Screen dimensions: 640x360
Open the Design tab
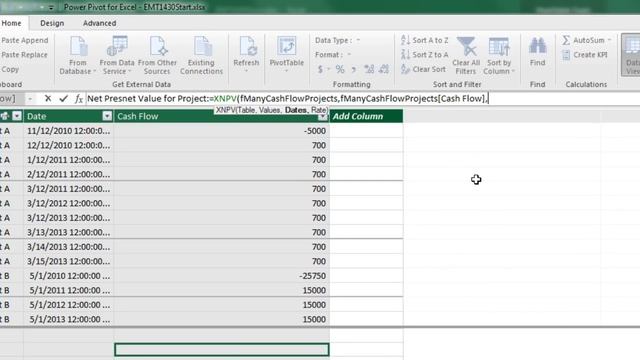52,23
